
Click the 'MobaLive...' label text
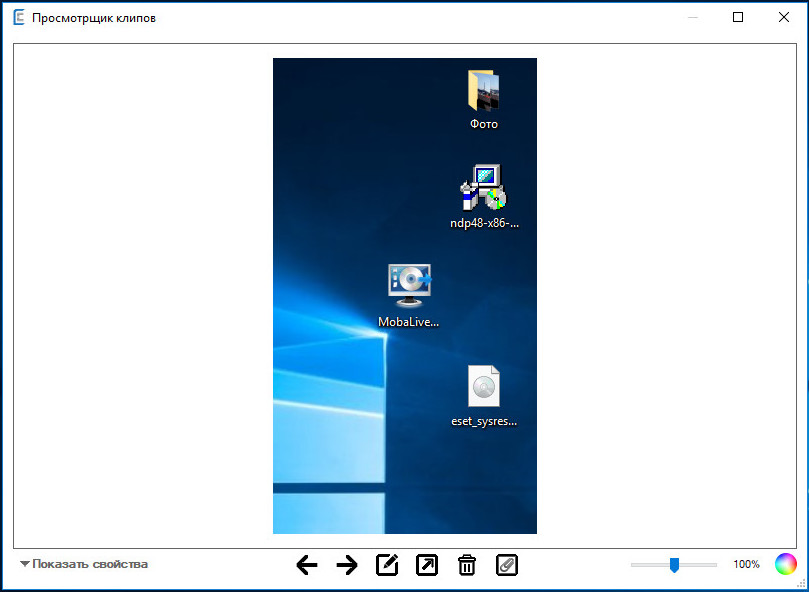409,322
